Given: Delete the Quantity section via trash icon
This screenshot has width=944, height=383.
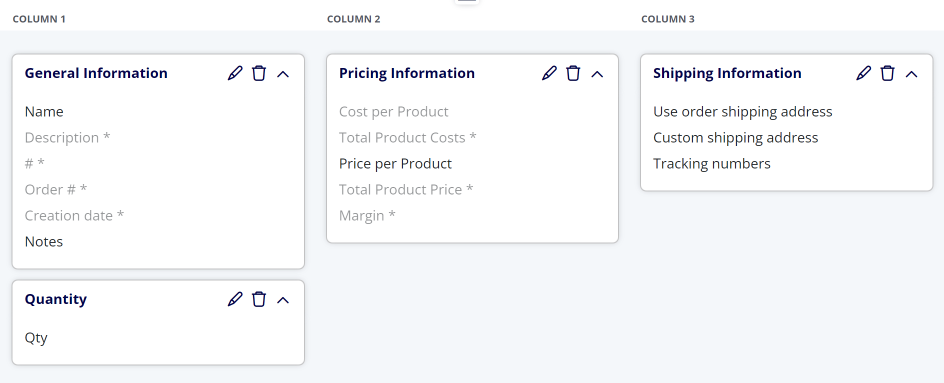Looking at the screenshot, I should tap(259, 299).
